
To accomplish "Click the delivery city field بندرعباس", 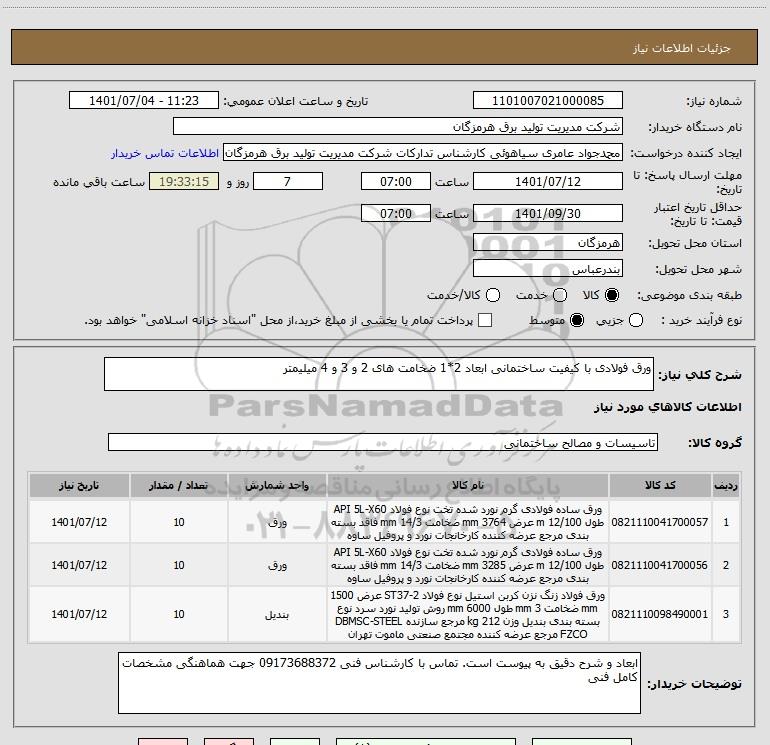I will coord(548,269).
